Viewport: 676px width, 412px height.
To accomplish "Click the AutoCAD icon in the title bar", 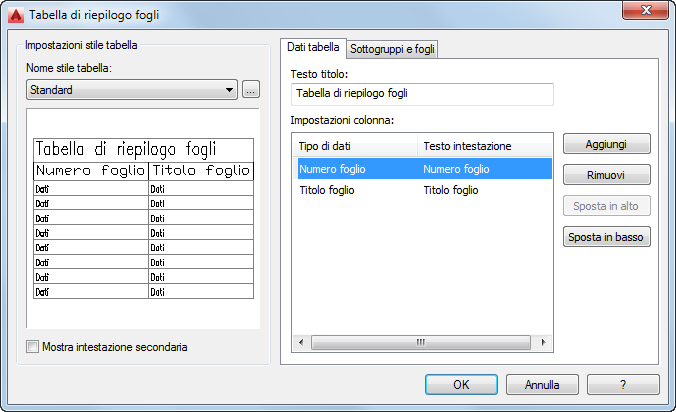I will (15, 14).
